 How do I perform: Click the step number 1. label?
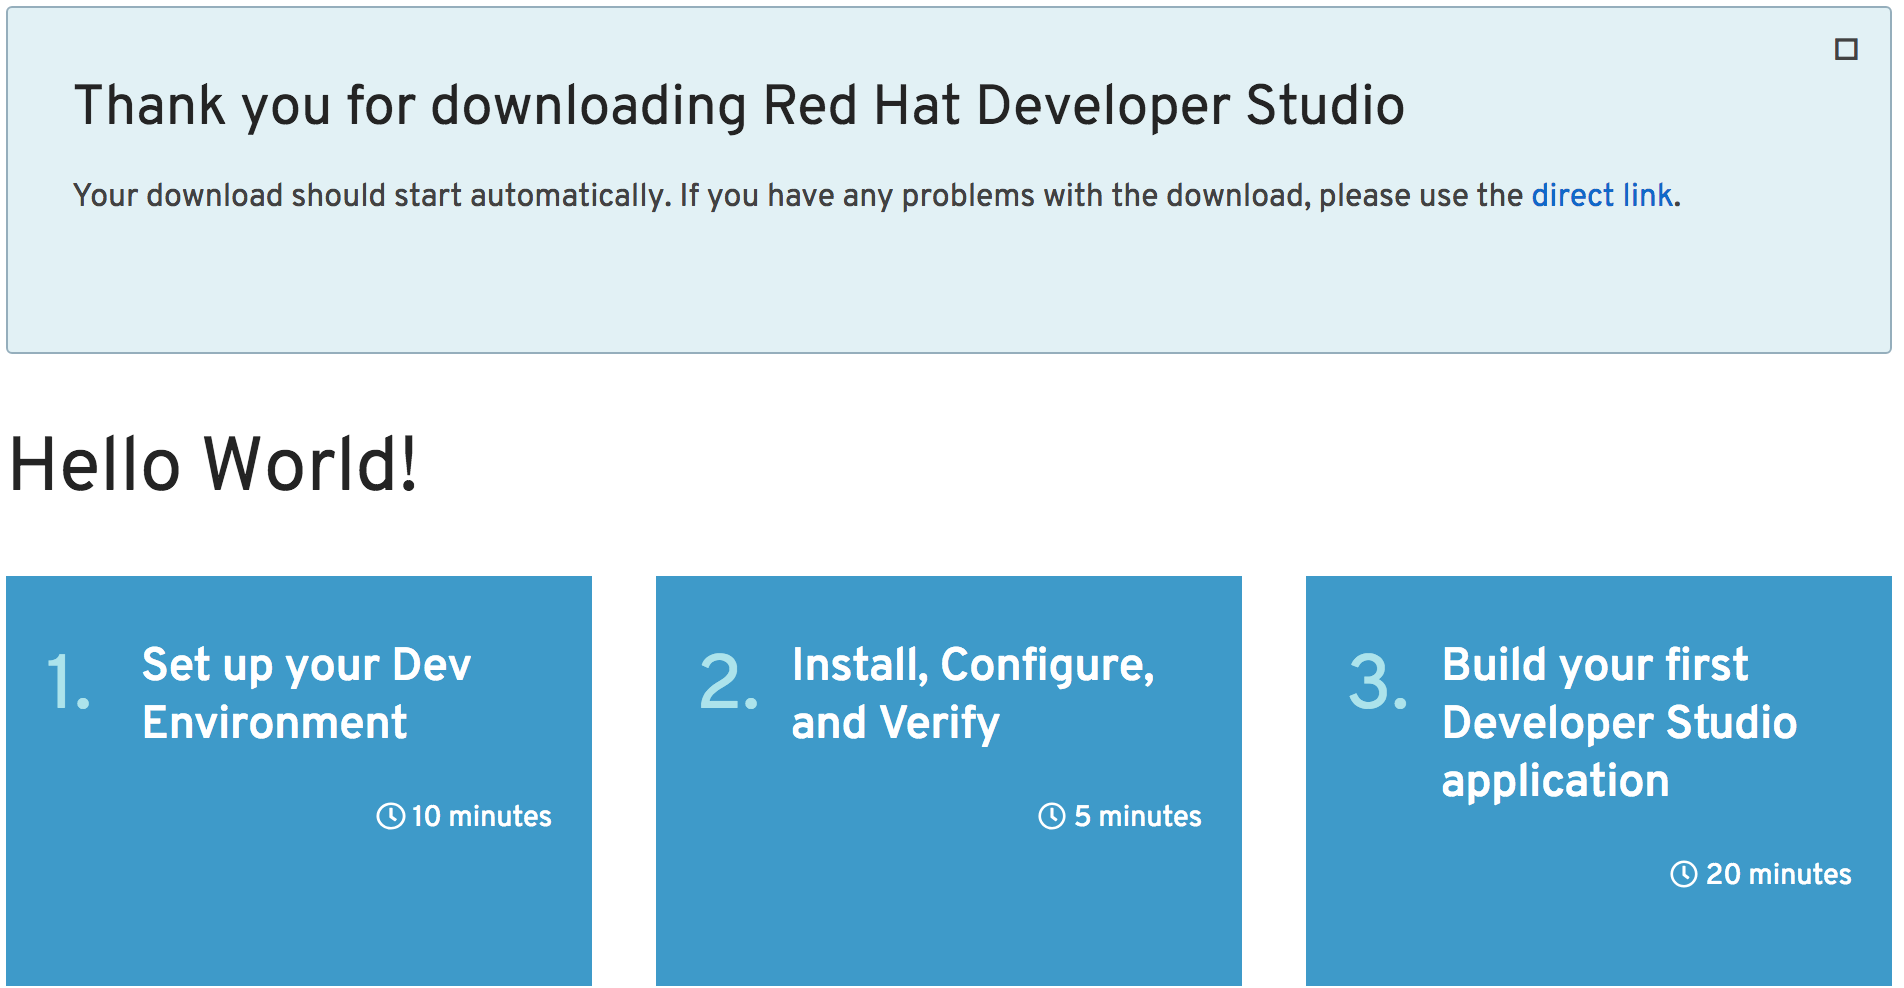[68, 683]
